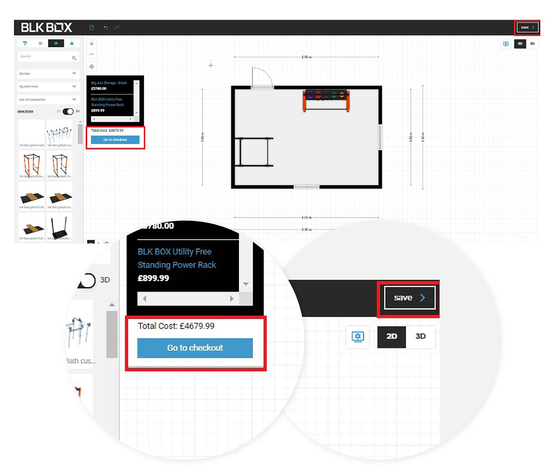Toggle the catalogue 2D/3D view switch
Viewport: 550px width, 476px height.
point(68,112)
